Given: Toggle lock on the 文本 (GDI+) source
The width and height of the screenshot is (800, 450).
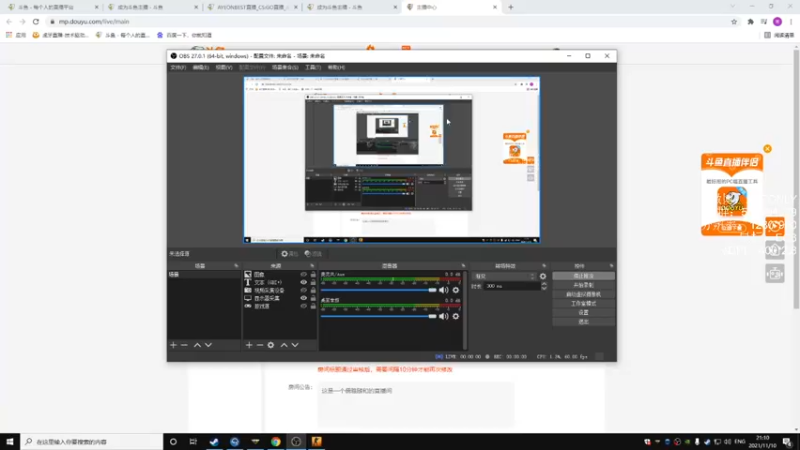Looking at the screenshot, I should pos(313,282).
